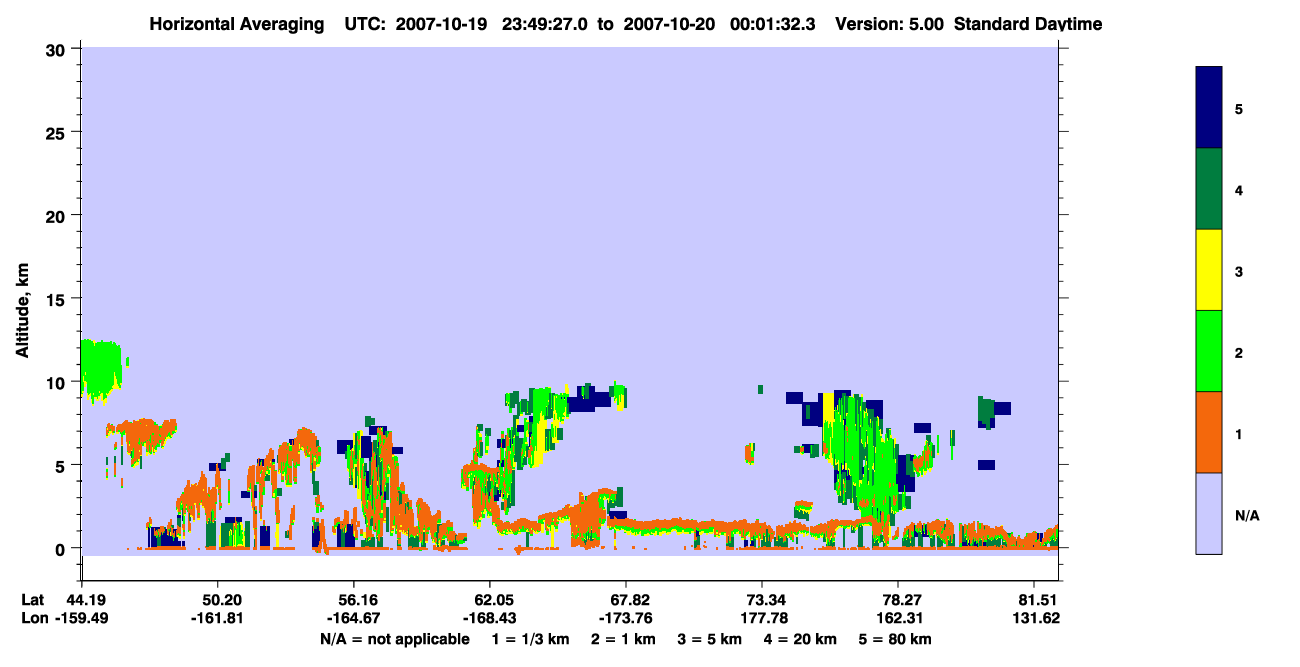1300x667 pixels.
Task: Click the yellow colorbar segment for 3
Action: (x=1209, y=270)
